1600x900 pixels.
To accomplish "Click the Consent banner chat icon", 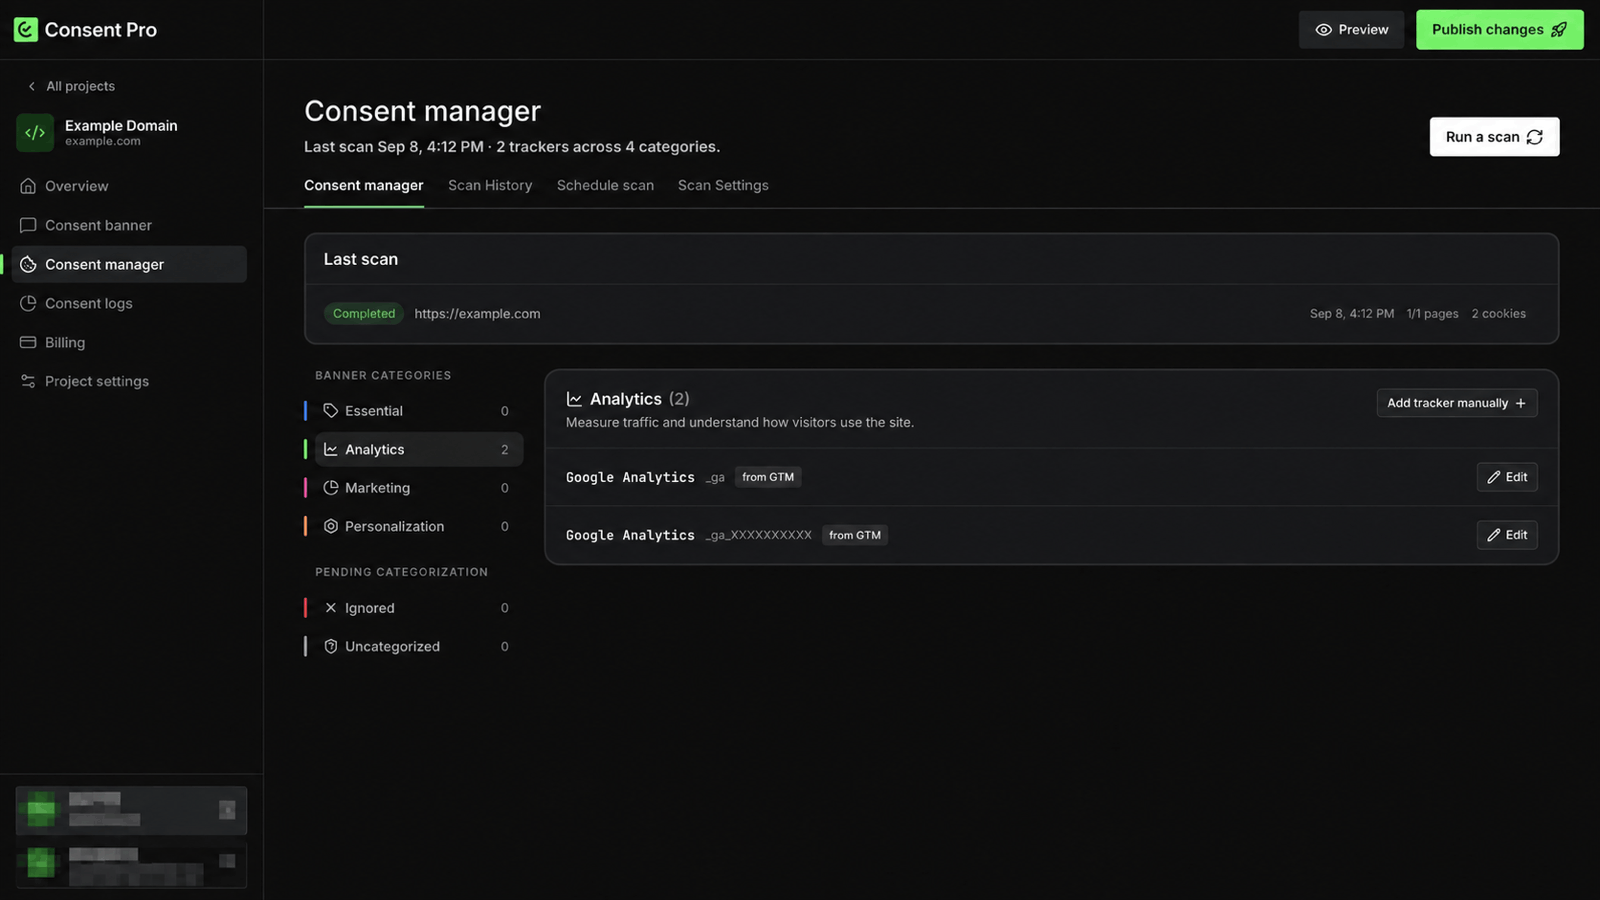I will coord(28,225).
